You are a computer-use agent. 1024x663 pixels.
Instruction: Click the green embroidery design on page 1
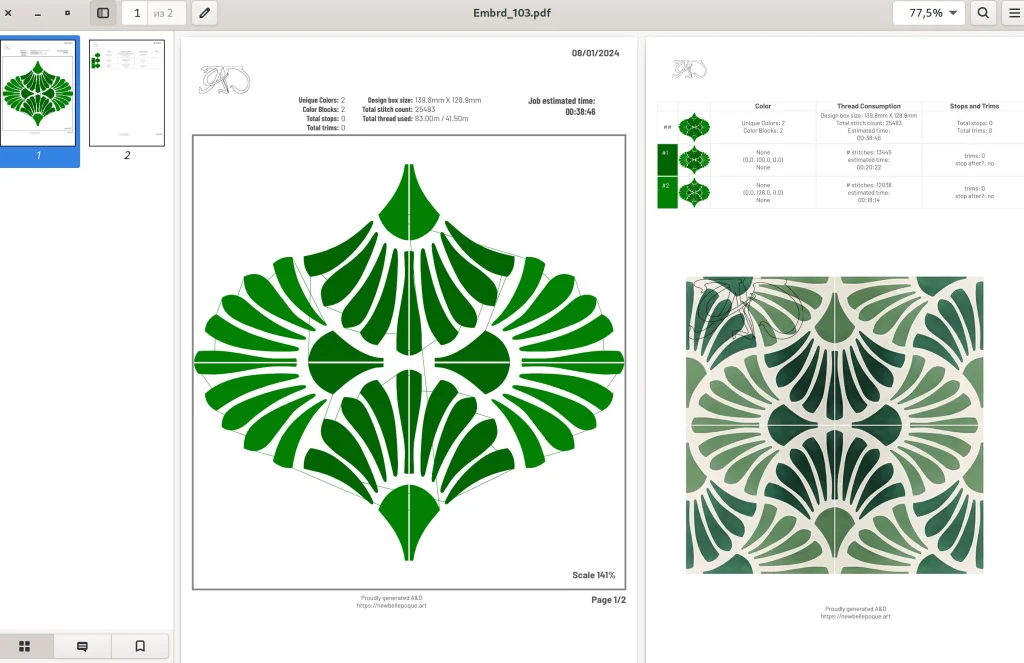[x=409, y=362]
